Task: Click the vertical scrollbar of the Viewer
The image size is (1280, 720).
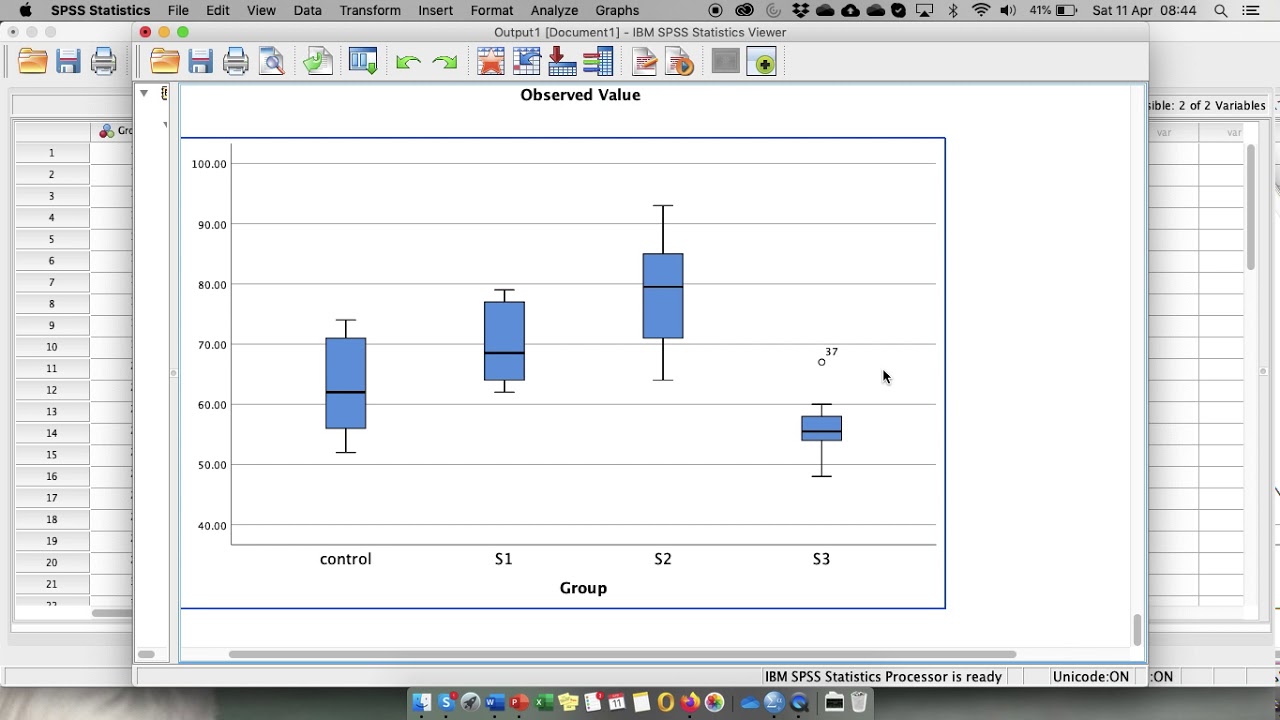Action: pyautogui.click(x=1137, y=630)
